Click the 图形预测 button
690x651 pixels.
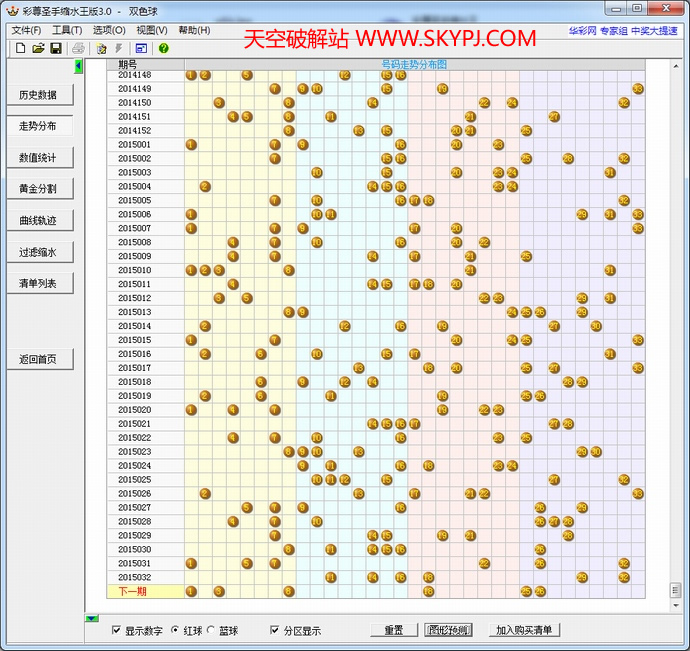[448, 630]
